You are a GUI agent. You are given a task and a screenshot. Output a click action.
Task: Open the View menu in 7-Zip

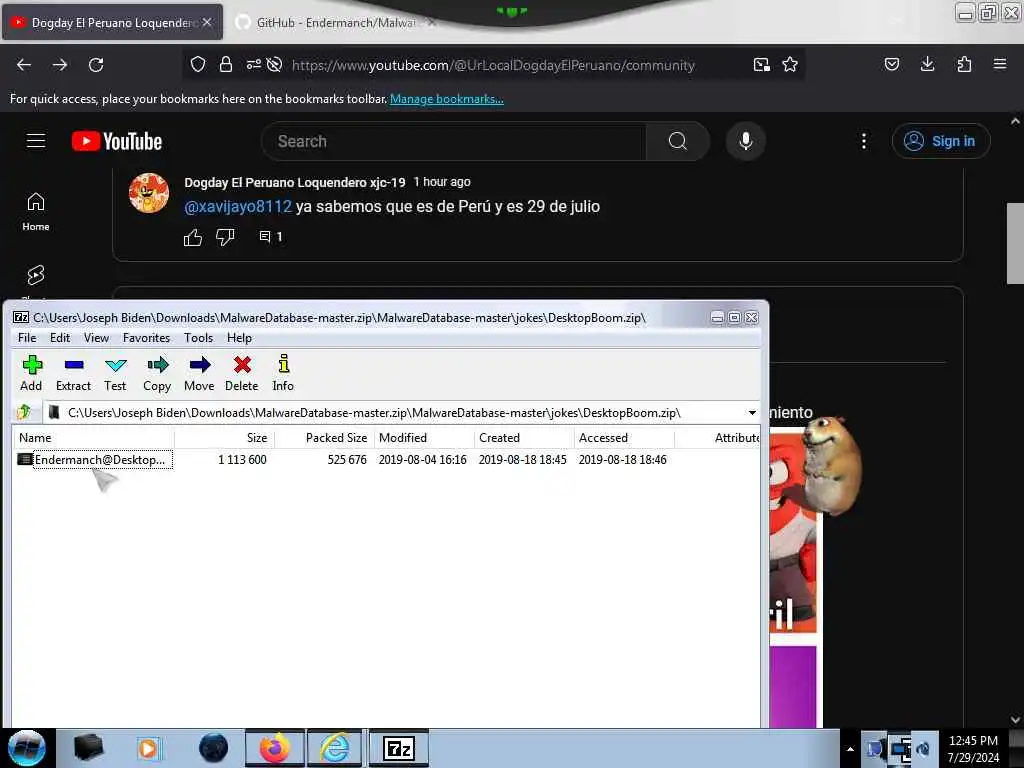pos(96,338)
